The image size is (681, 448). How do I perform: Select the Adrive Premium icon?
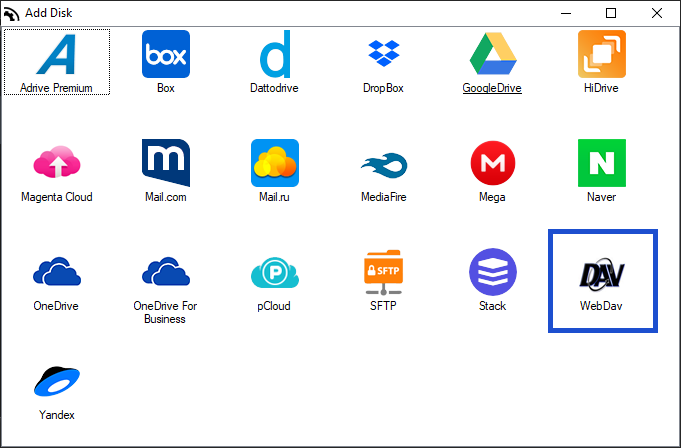(x=56, y=54)
